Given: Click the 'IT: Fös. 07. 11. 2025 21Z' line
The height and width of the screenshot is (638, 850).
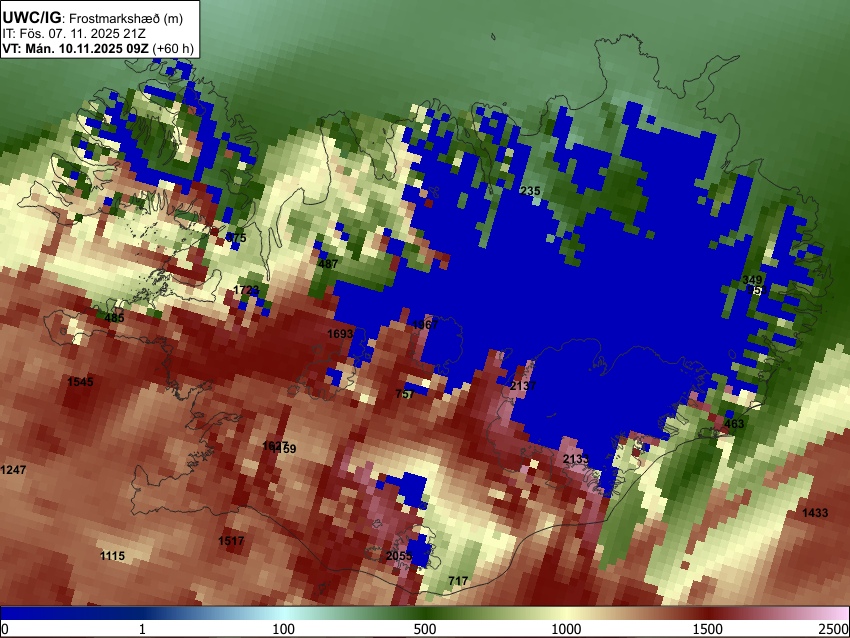Looking at the screenshot, I should point(74,34).
